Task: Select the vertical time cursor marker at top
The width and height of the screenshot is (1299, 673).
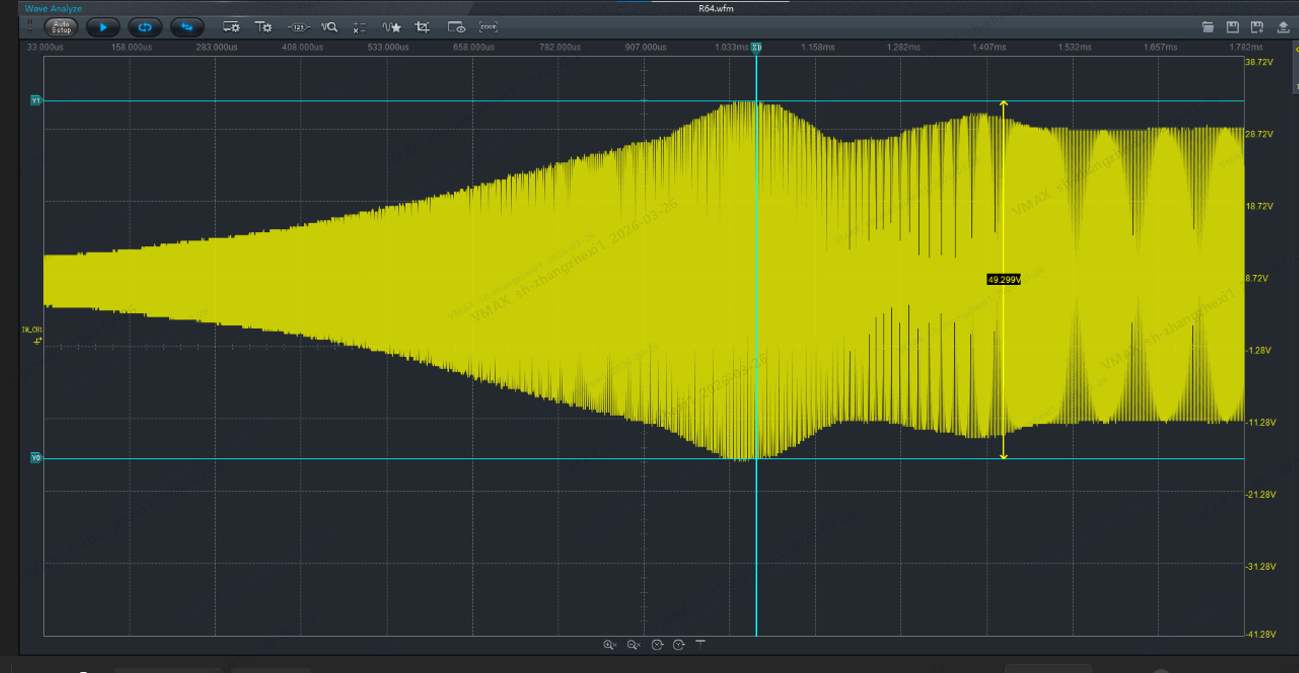Action: 756,47
